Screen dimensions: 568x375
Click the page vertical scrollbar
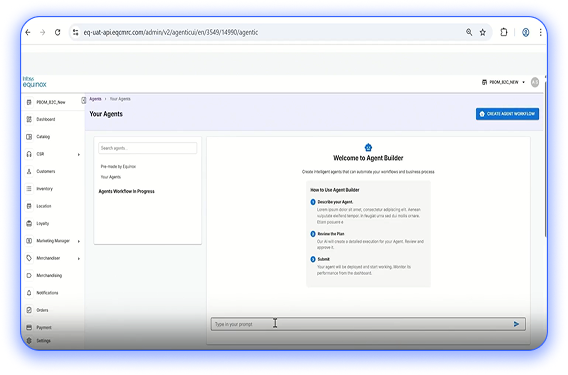pos(545,158)
